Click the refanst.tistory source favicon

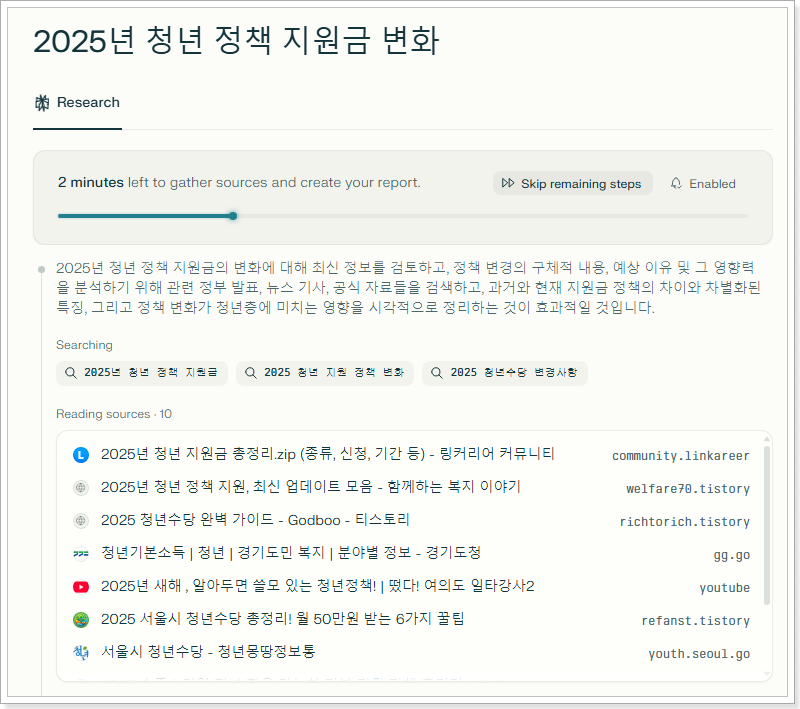tap(81, 620)
